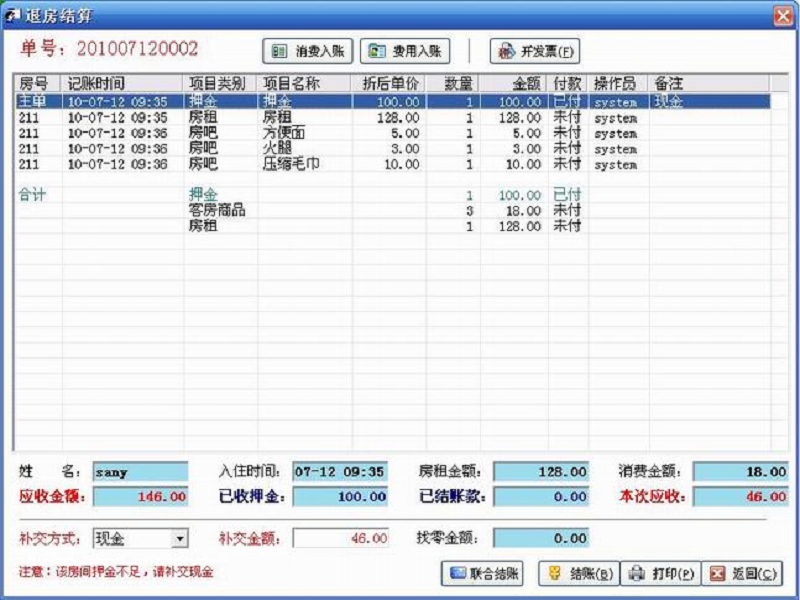This screenshot has width=800, height=600.
Task: Click the 结账(B) checkout icon button
Action: click(x=578, y=573)
